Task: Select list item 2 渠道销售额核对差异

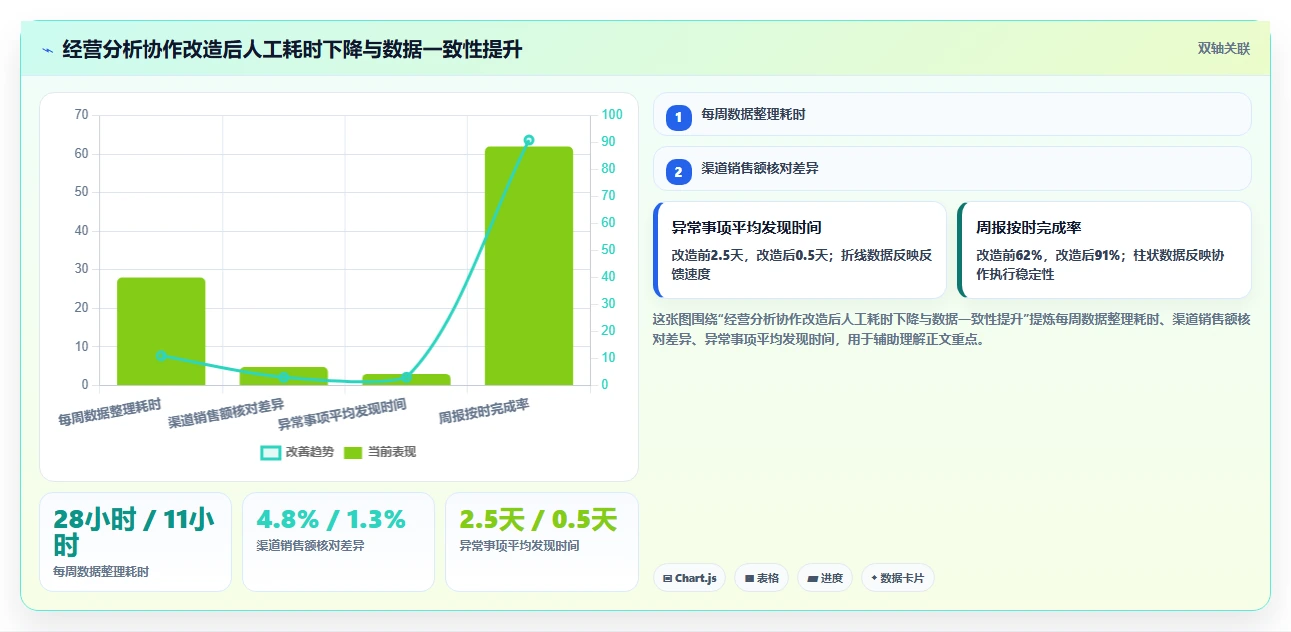Action: pyautogui.click(x=952, y=169)
